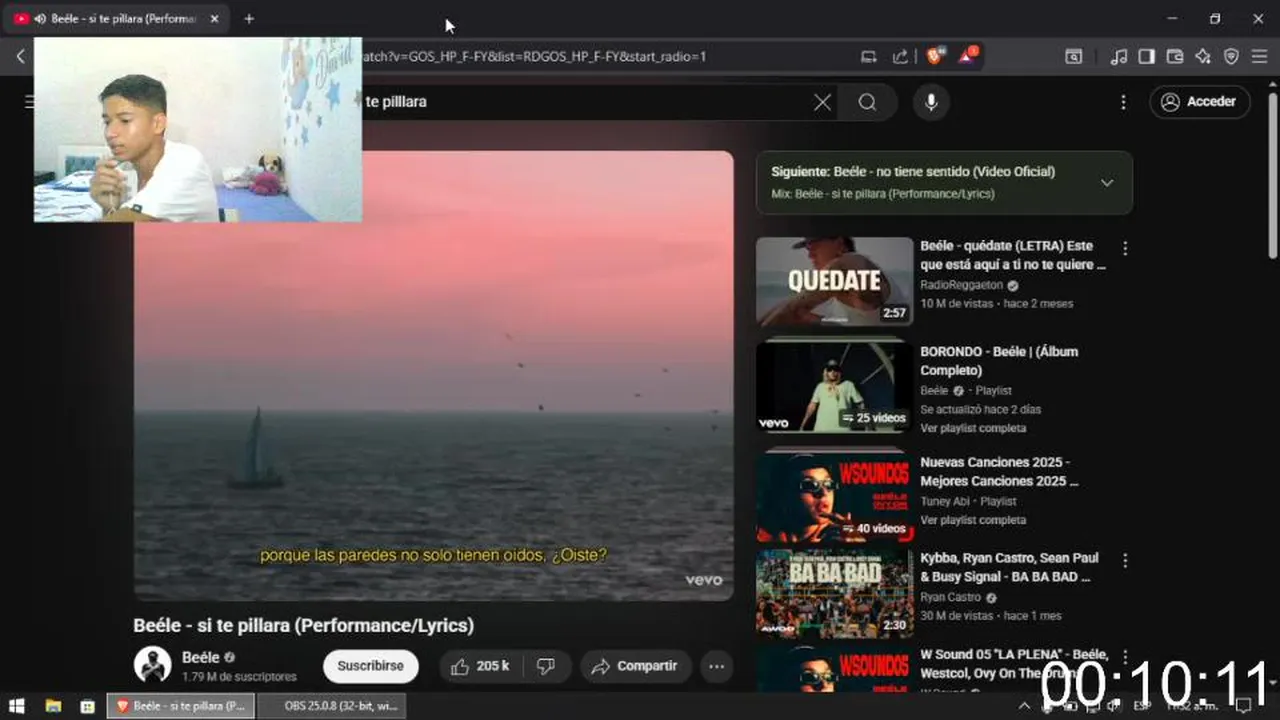The width and height of the screenshot is (1280, 720).
Task: Click Brave taskbar button Beéle - si te pillara
Action: coord(181,706)
